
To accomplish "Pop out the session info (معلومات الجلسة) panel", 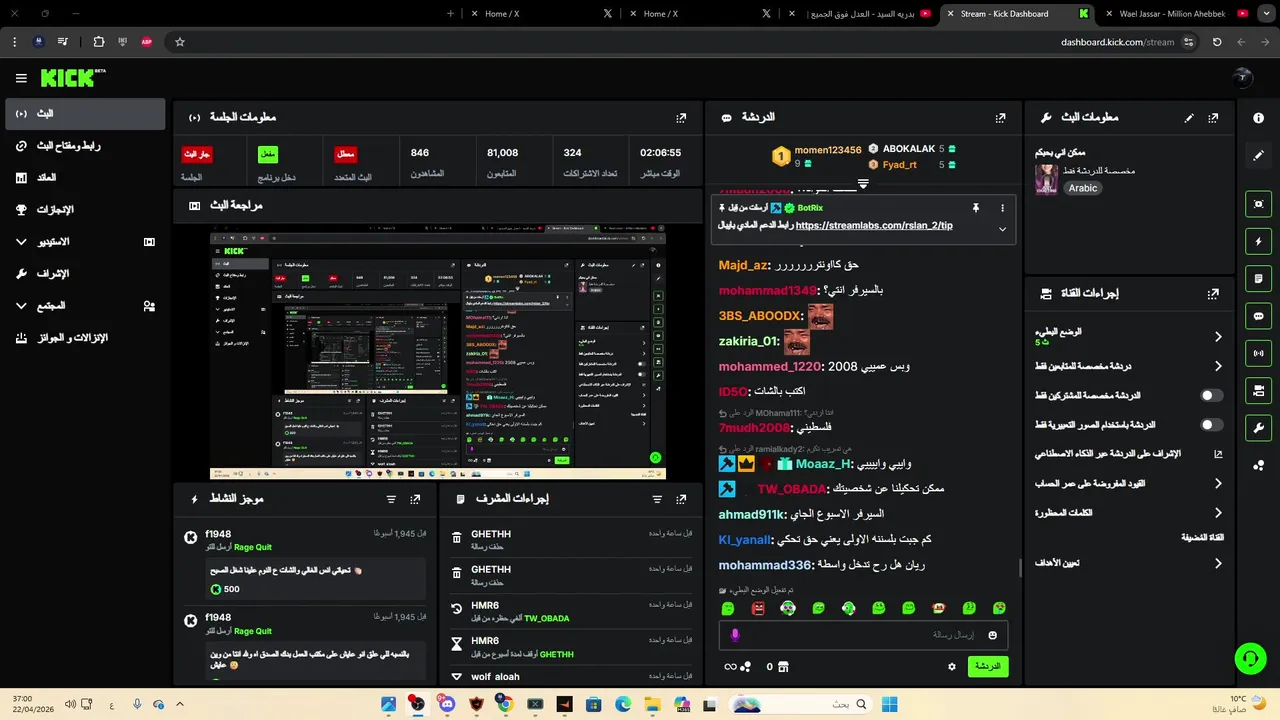I will 681,118.
